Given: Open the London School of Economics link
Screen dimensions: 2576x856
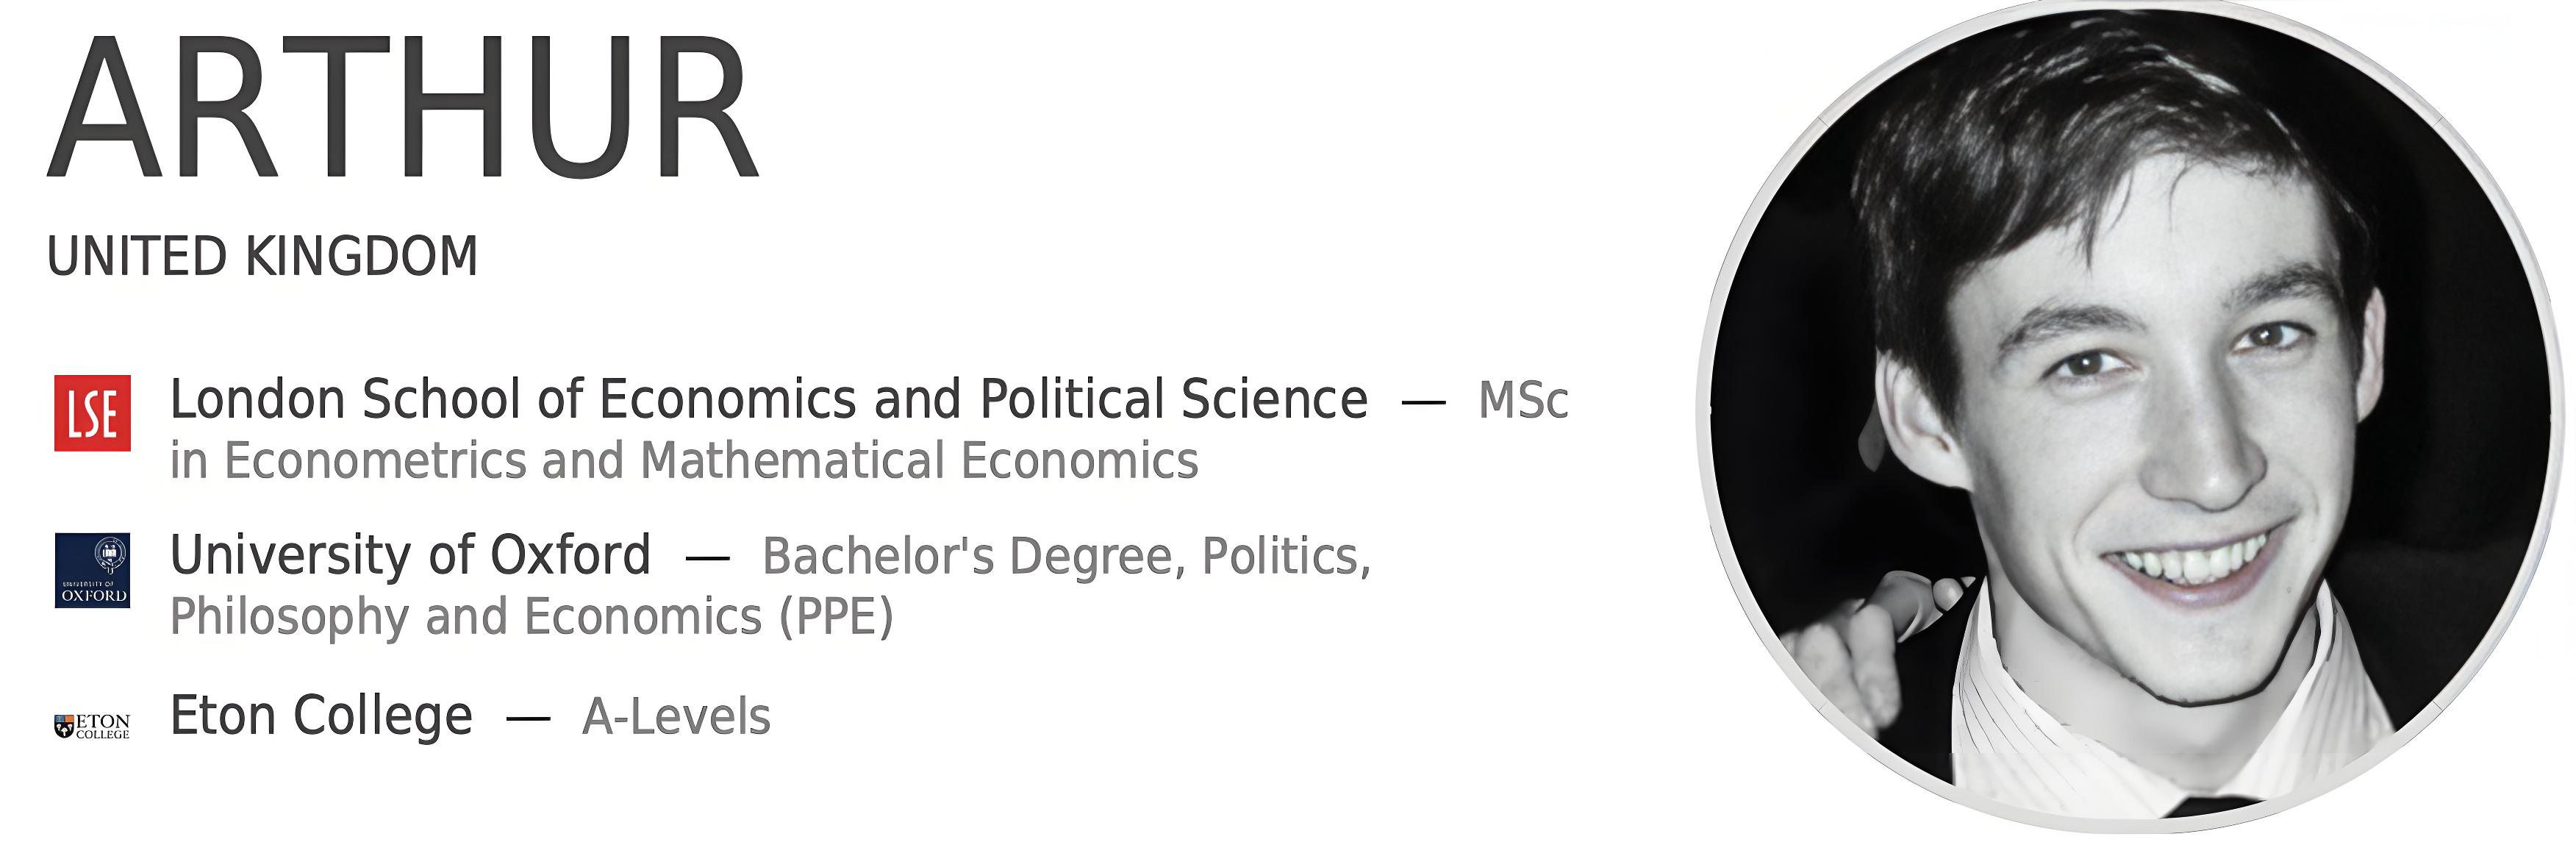Looking at the screenshot, I should pyautogui.click(x=768, y=399).
